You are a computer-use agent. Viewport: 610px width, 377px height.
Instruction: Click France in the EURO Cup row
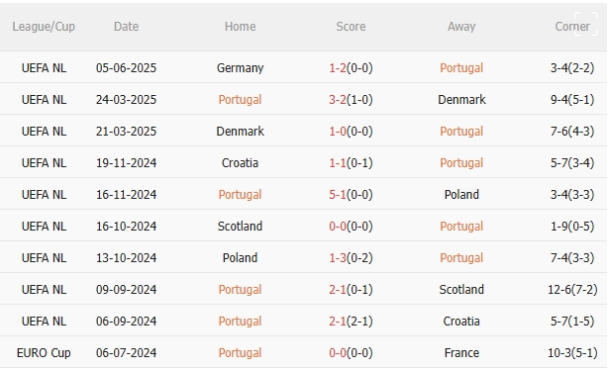(461, 352)
